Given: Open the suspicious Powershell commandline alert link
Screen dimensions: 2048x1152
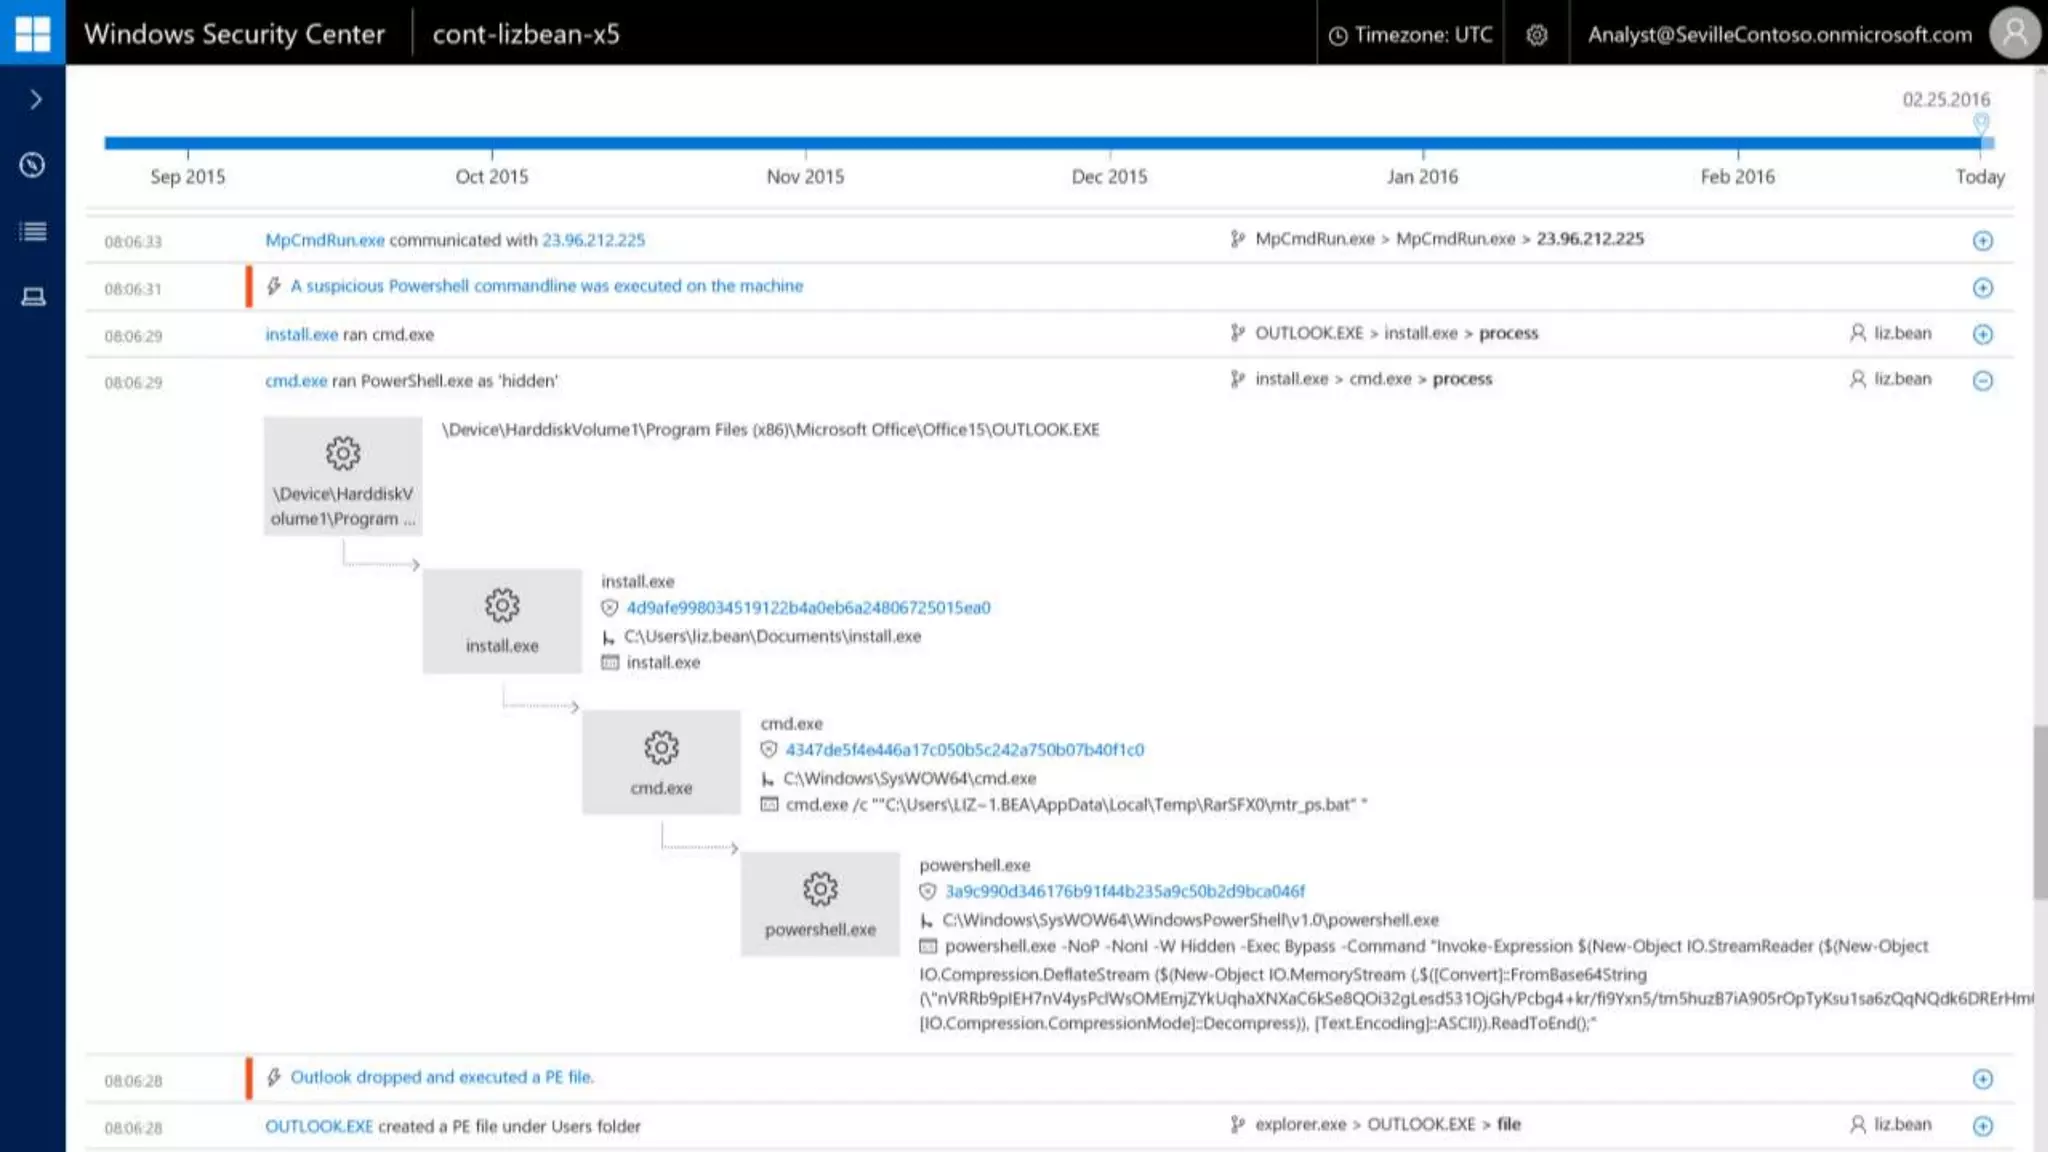Looking at the screenshot, I should tap(546, 286).
